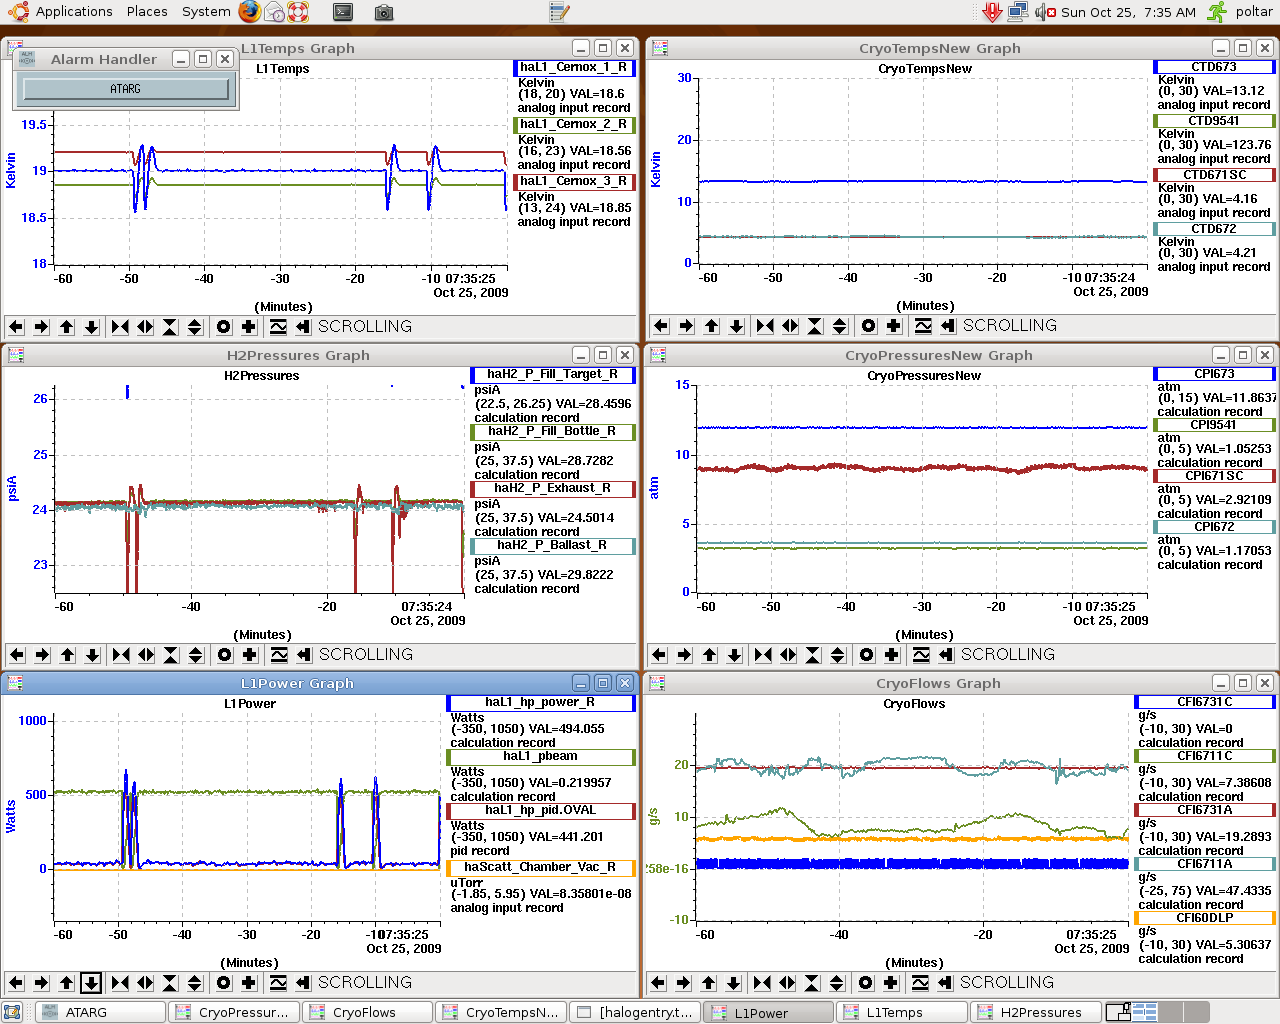Pan down arrow in L1Power Graph toolbar
The image size is (1280, 1024).
point(91,983)
